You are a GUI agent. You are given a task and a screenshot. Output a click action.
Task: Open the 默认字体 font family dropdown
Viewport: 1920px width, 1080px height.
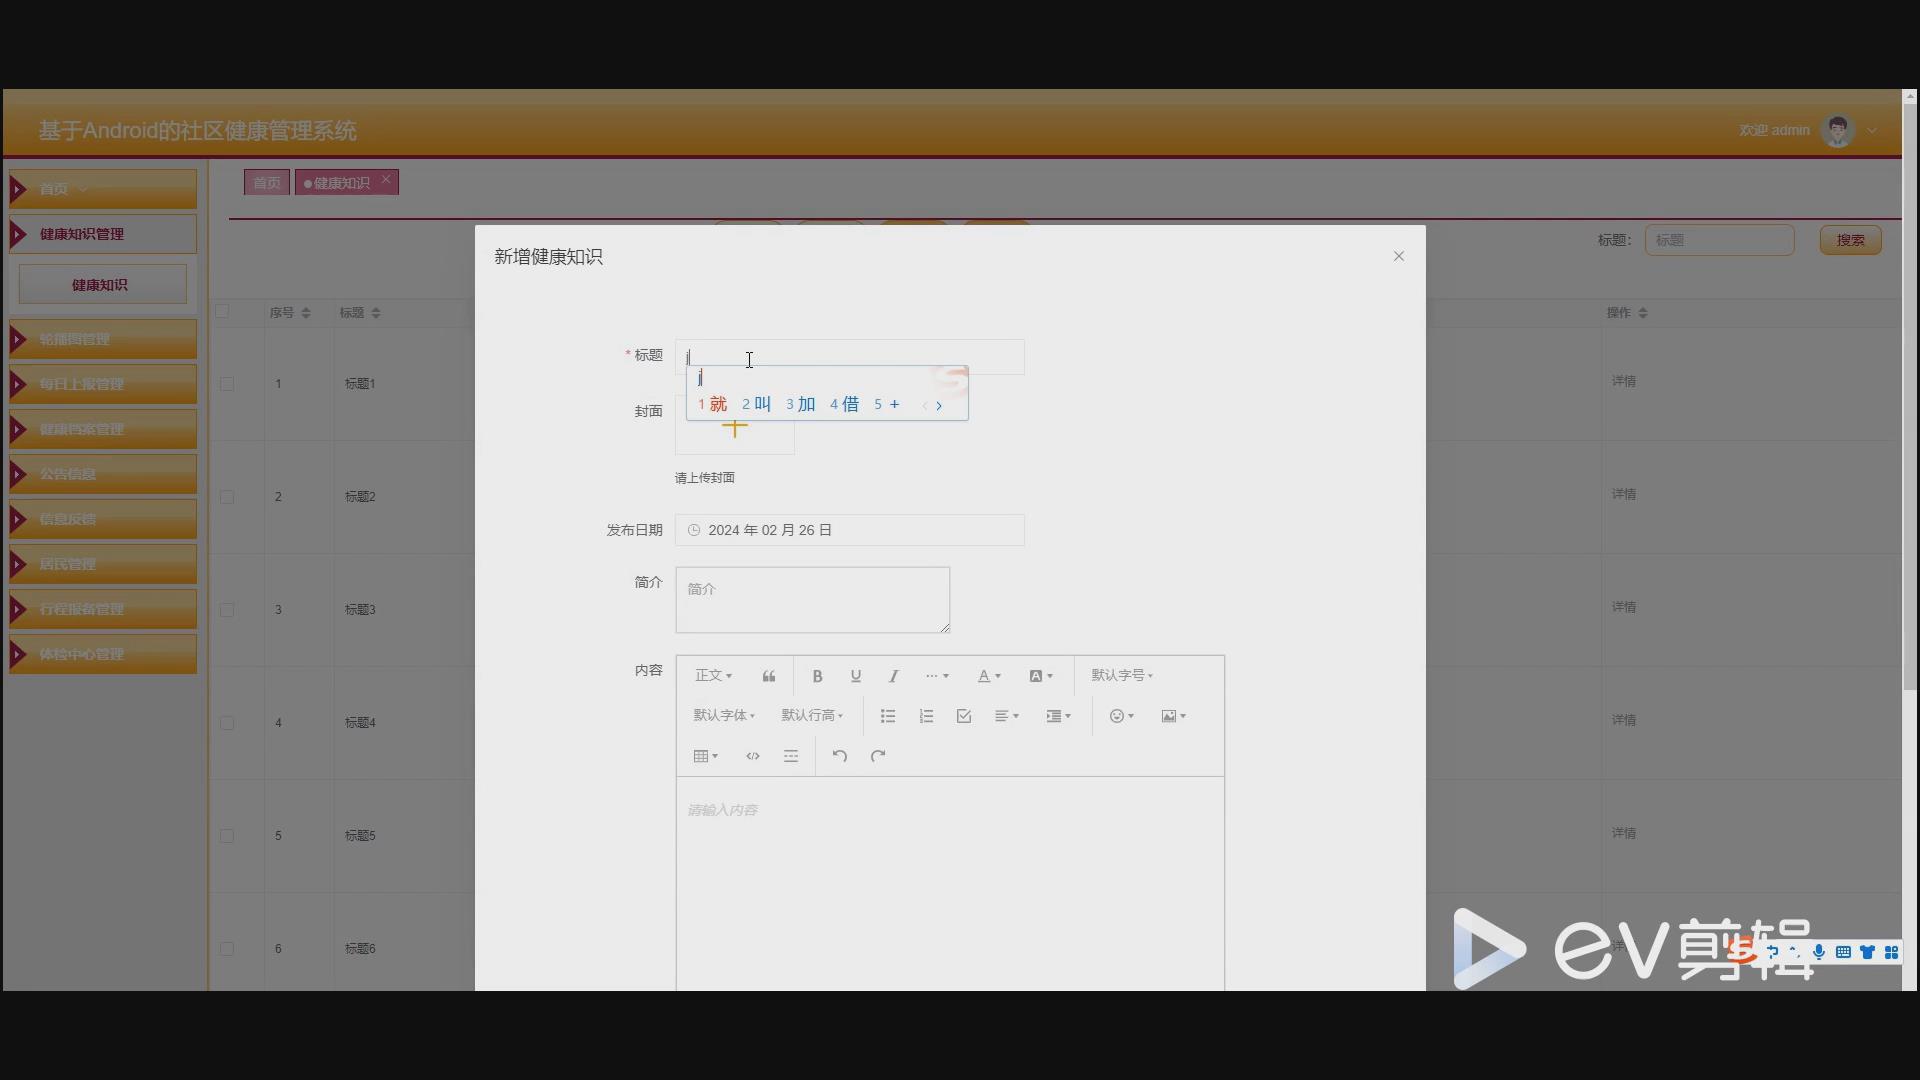pyautogui.click(x=723, y=715)
